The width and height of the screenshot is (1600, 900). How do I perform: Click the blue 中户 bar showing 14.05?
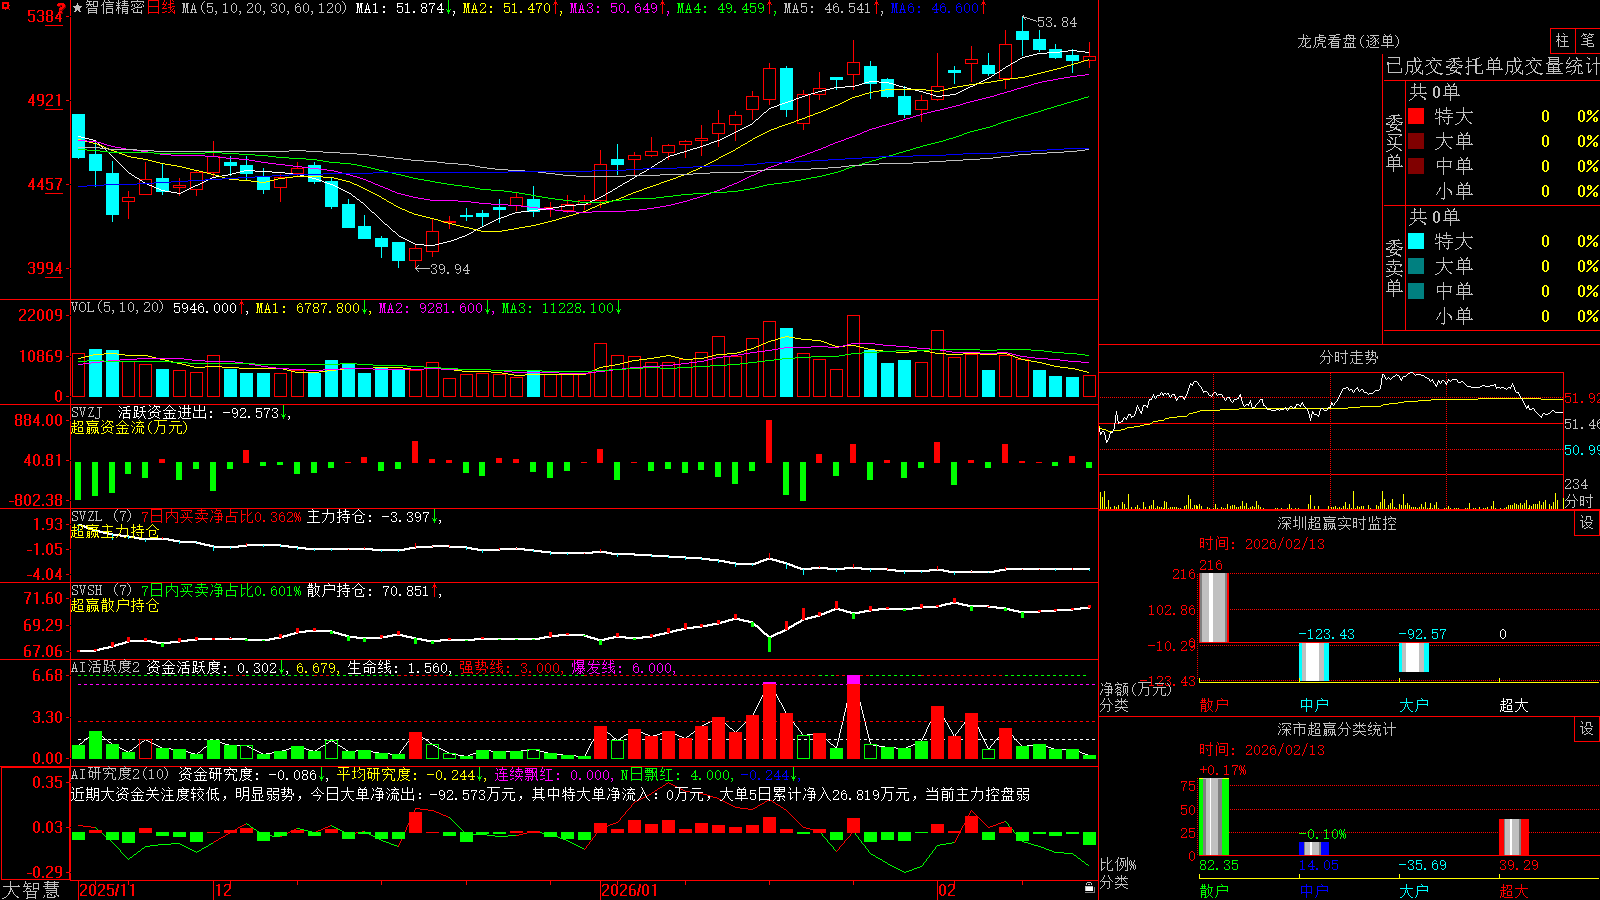click(1313, 849)
